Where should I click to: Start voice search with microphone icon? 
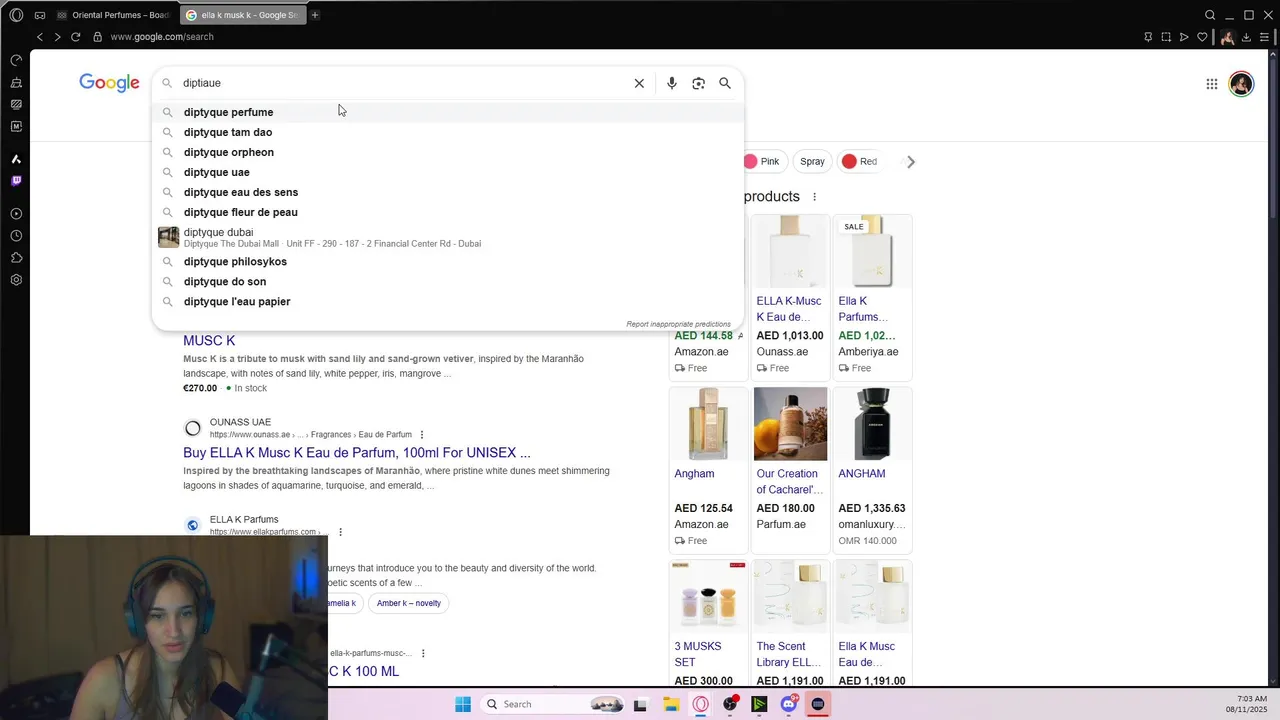(x=672, y=83)
